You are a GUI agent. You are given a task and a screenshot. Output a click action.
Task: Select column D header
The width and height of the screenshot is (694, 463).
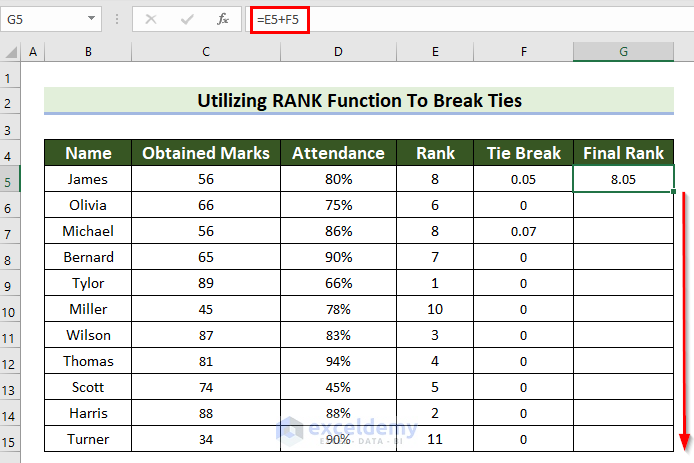[x=338, y=52]
